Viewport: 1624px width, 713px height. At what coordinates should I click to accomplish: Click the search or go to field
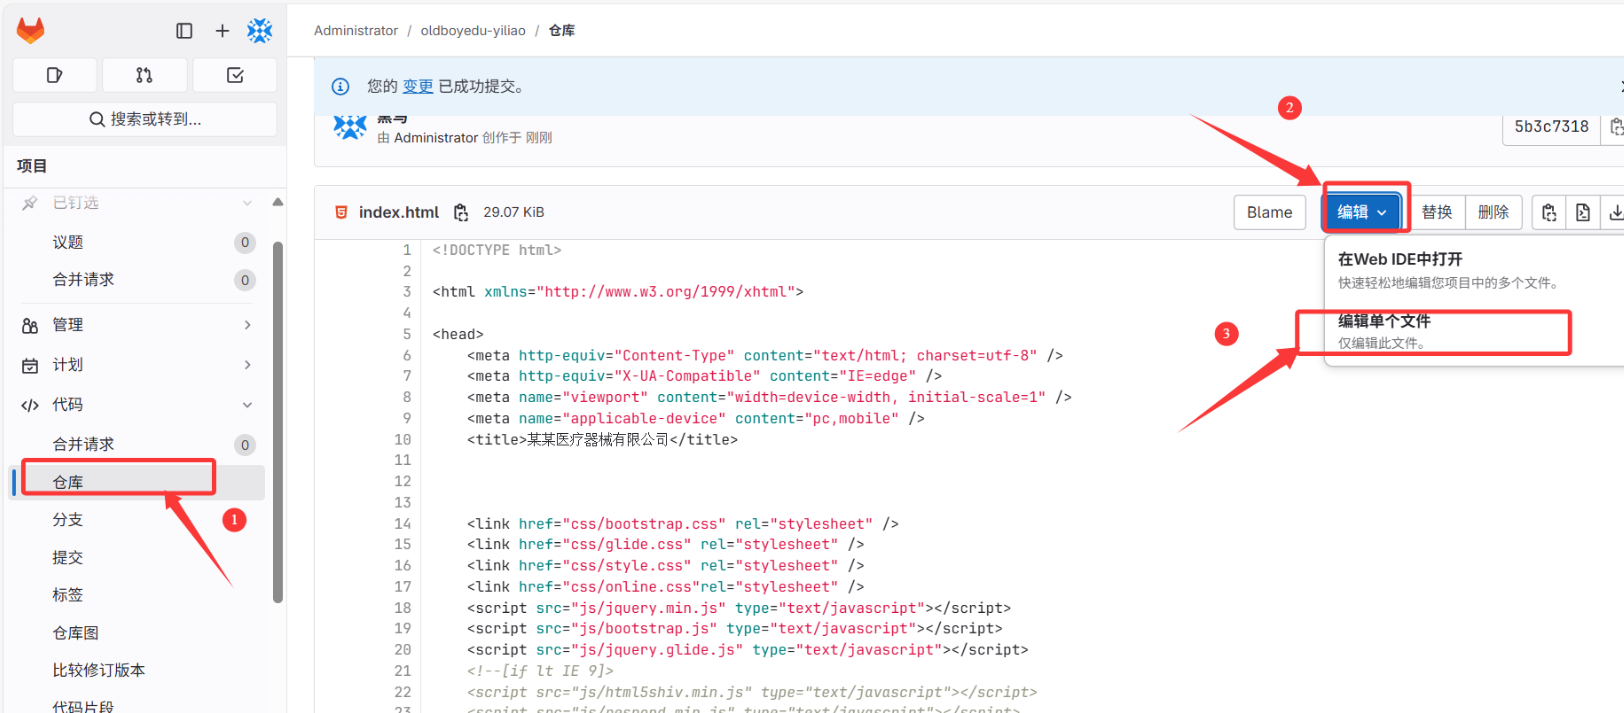pyautogui.click(x=145, y=119)
